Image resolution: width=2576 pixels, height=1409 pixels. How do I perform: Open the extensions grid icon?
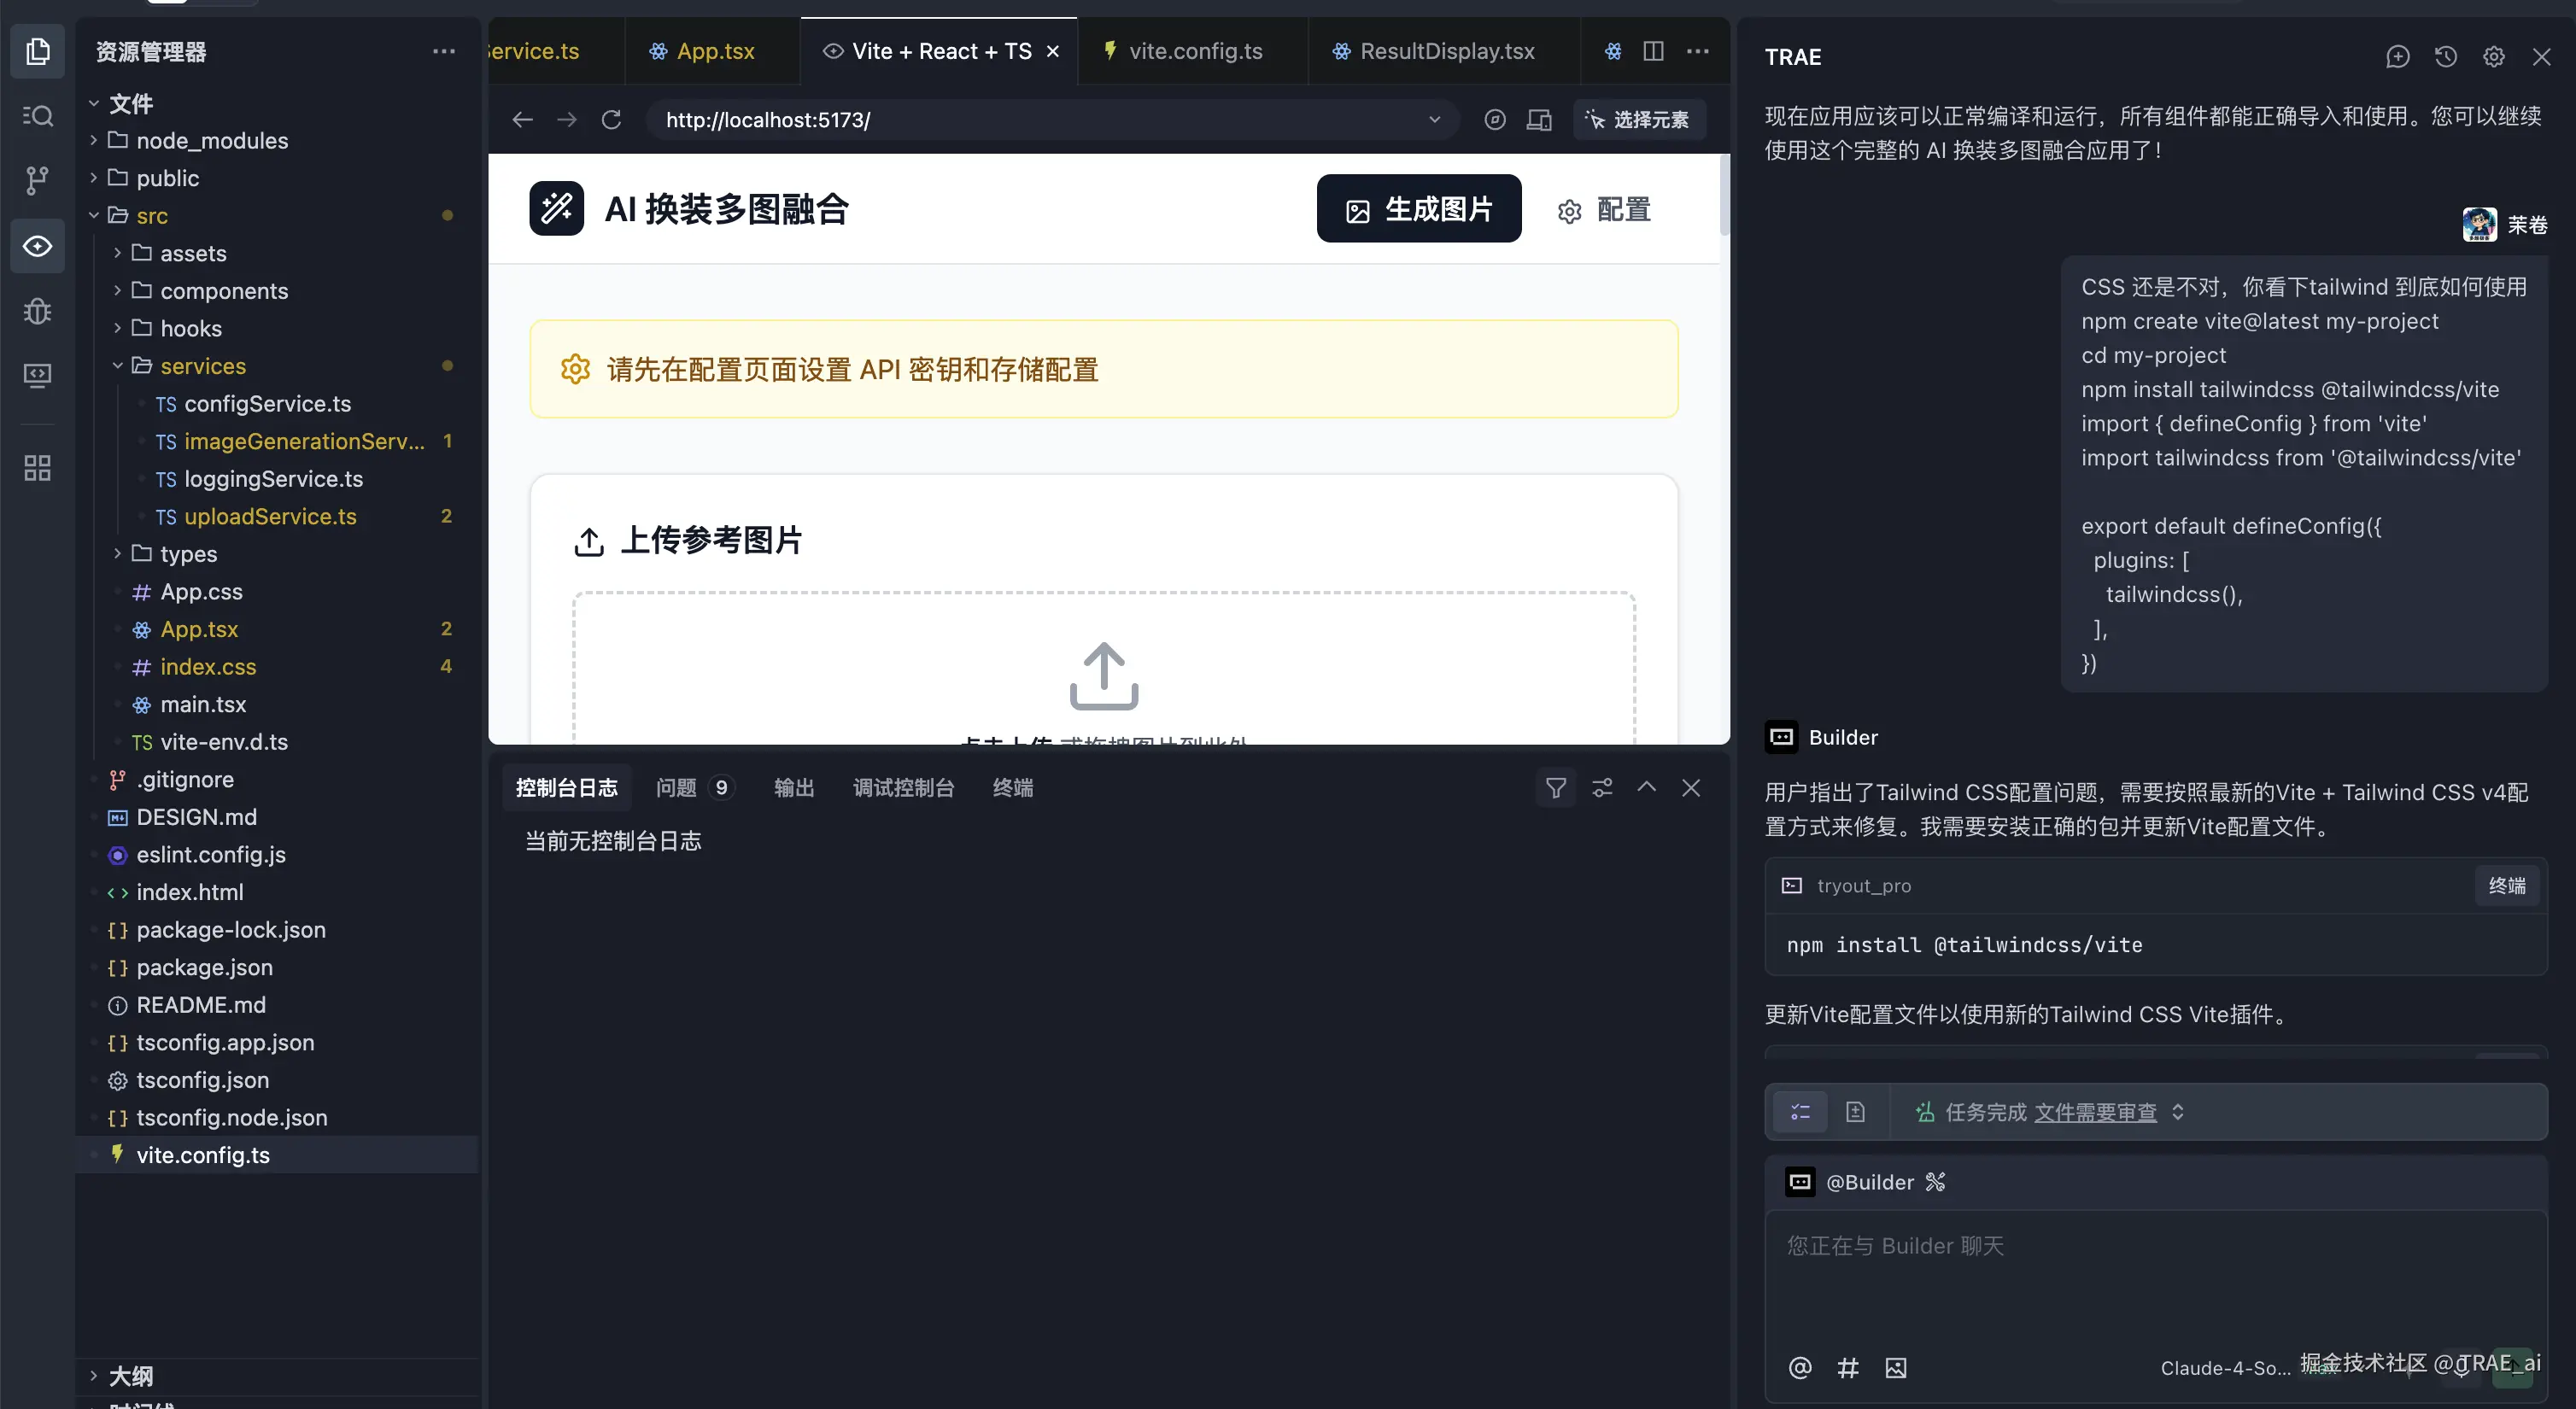(37, 468)
